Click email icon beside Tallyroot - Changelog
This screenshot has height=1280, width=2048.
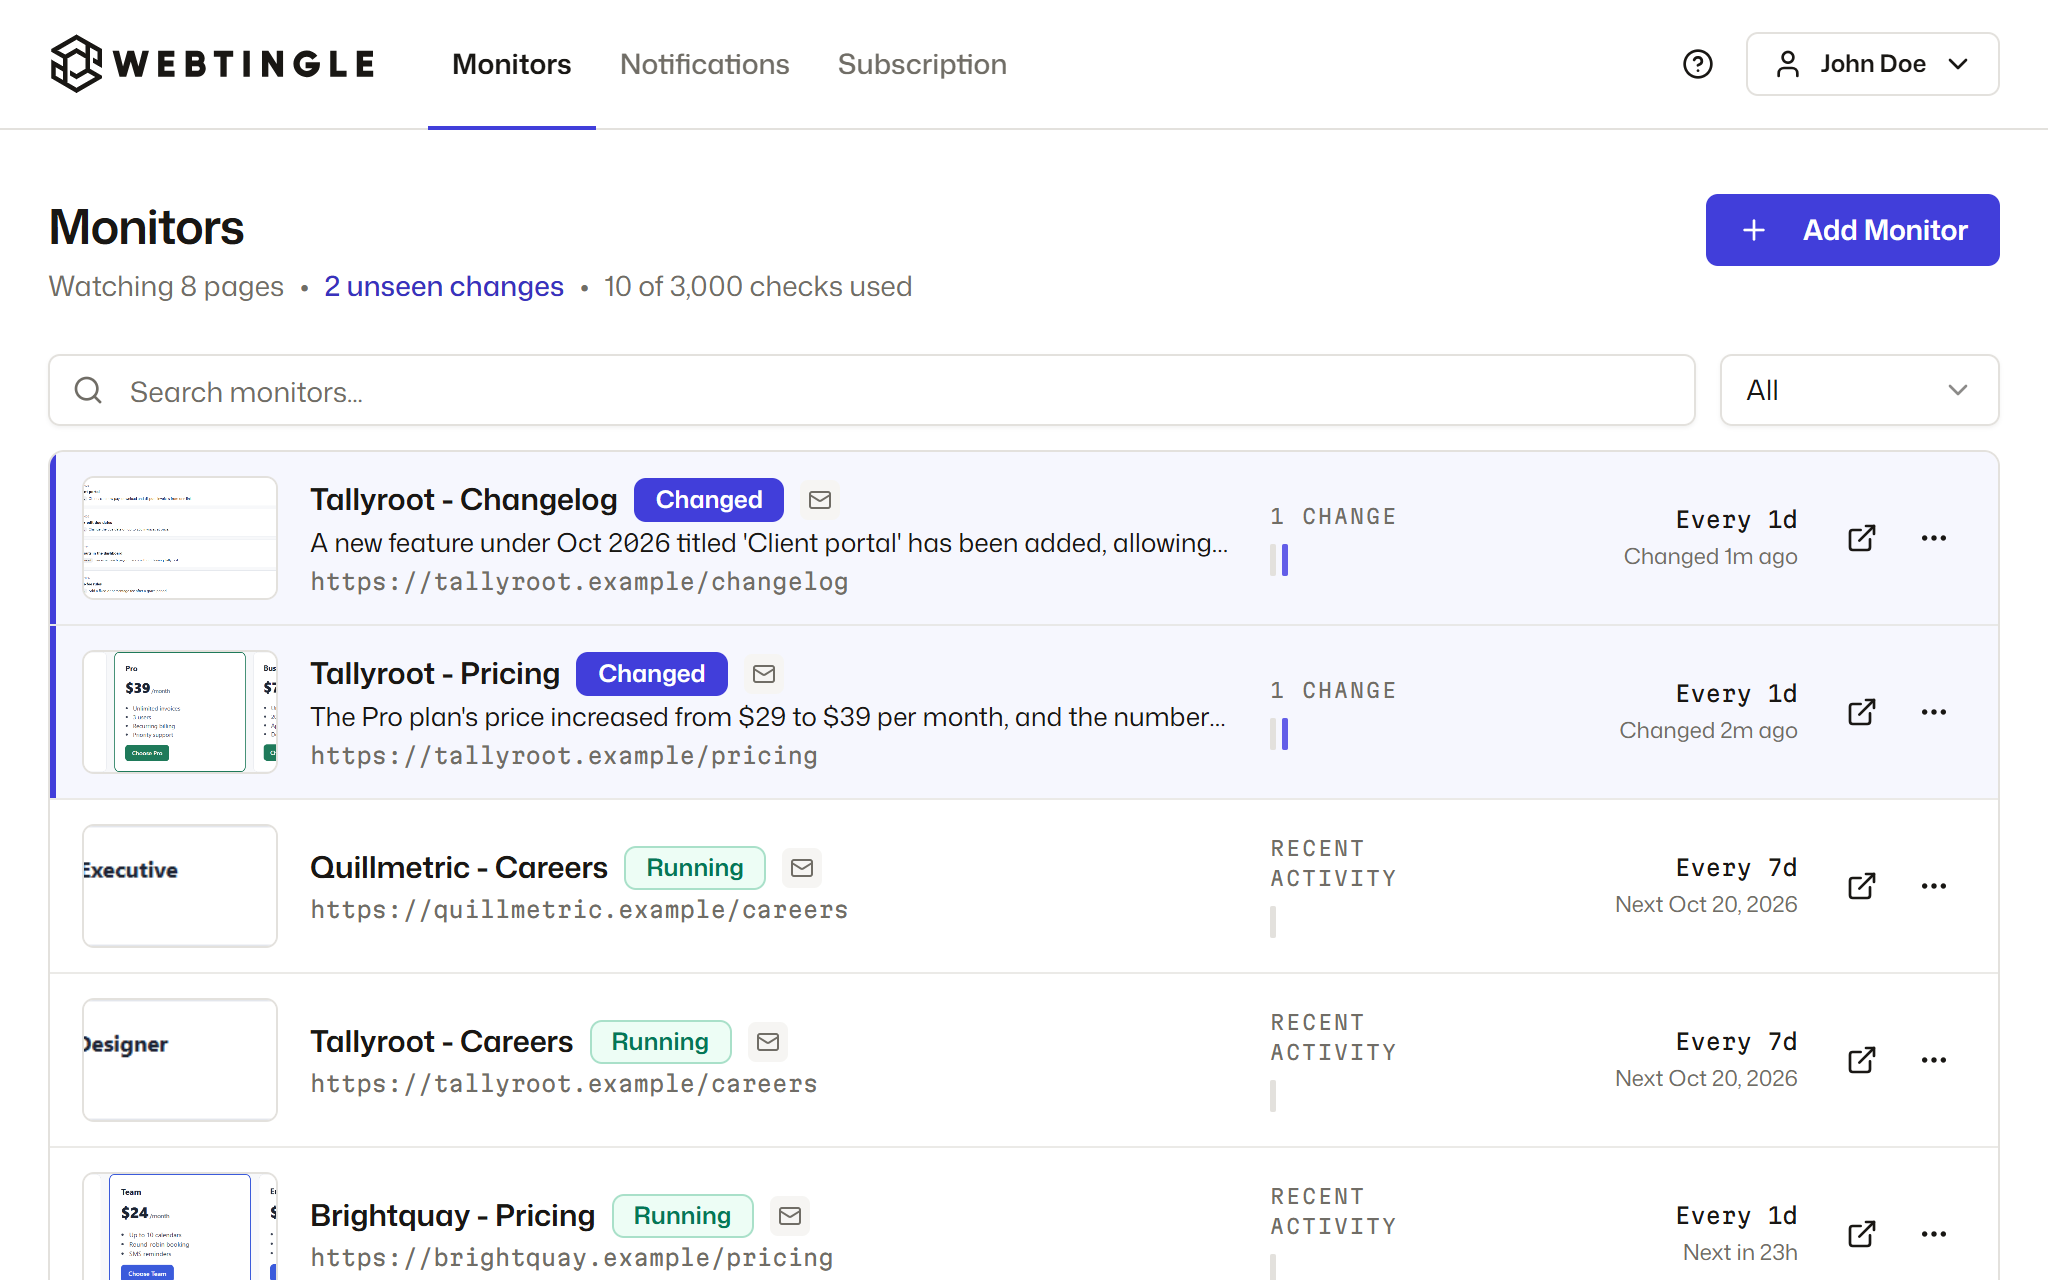point(820,500)
